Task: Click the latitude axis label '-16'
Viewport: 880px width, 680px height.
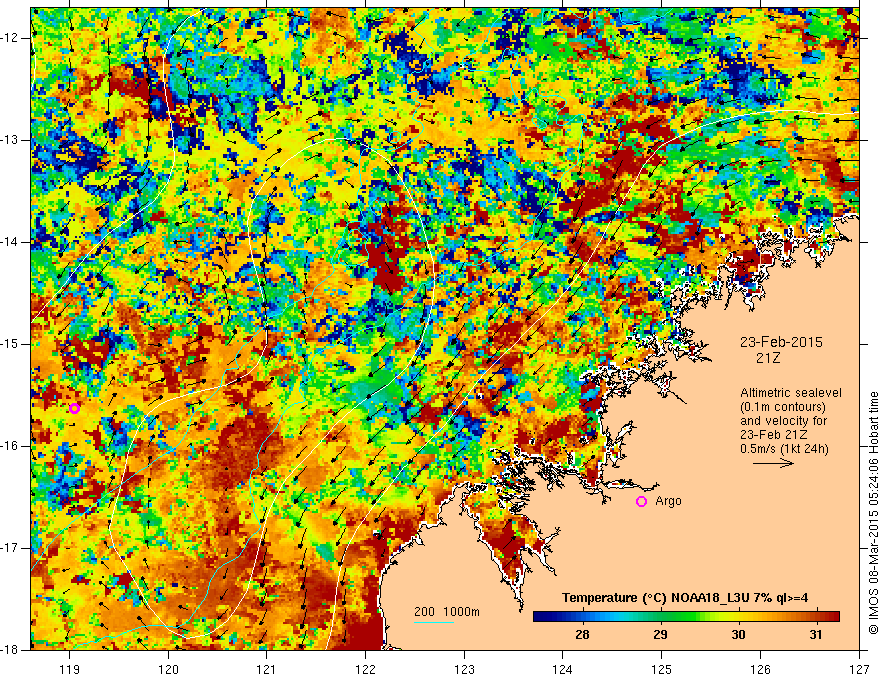Action: pyautogui.click(x=10, y=446)
